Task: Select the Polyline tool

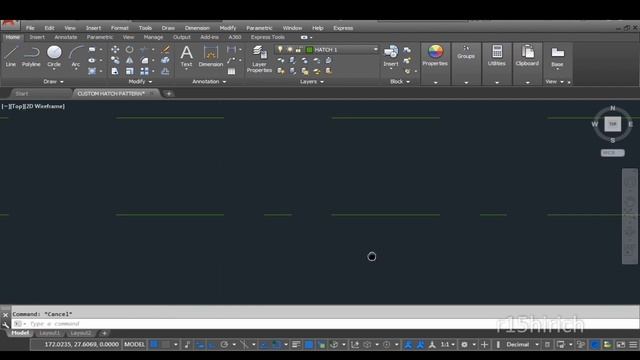Action: (31, 56)
